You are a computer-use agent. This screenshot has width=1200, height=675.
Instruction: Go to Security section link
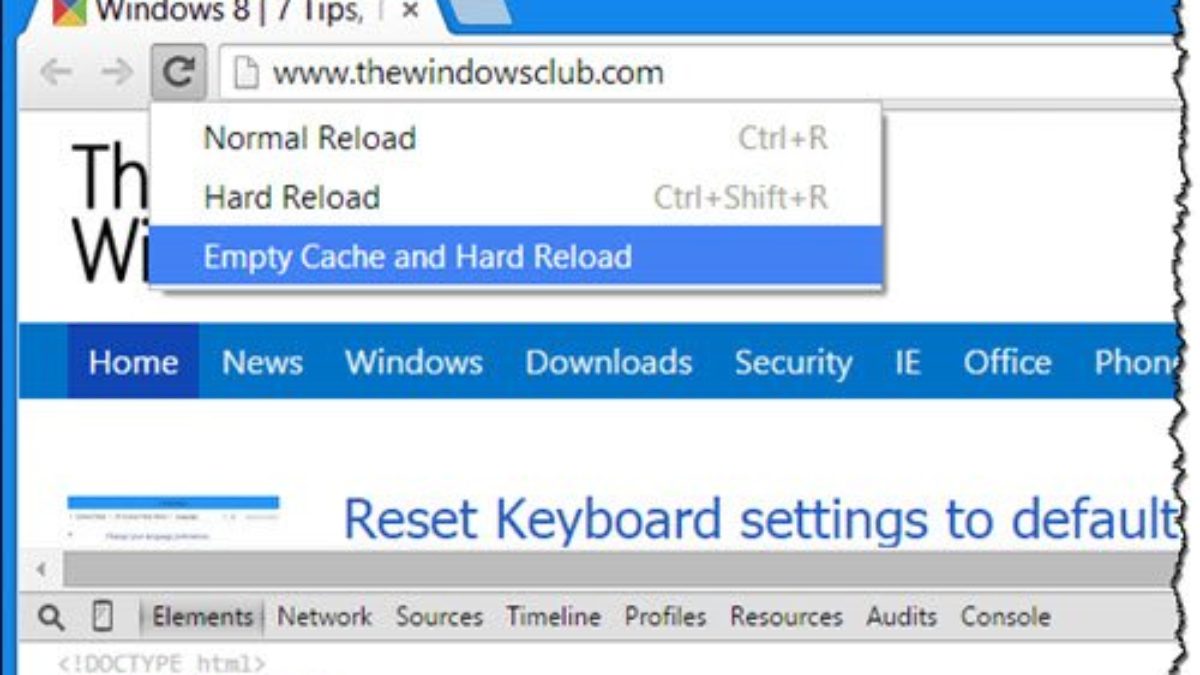coord(793,362)
